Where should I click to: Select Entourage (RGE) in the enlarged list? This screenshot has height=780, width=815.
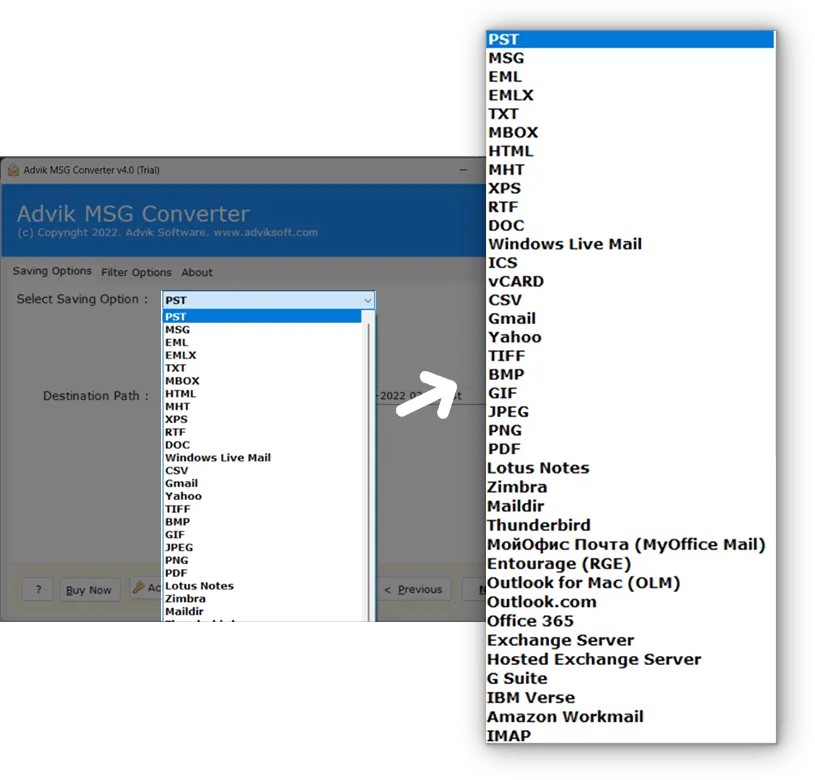coord(559,564)
